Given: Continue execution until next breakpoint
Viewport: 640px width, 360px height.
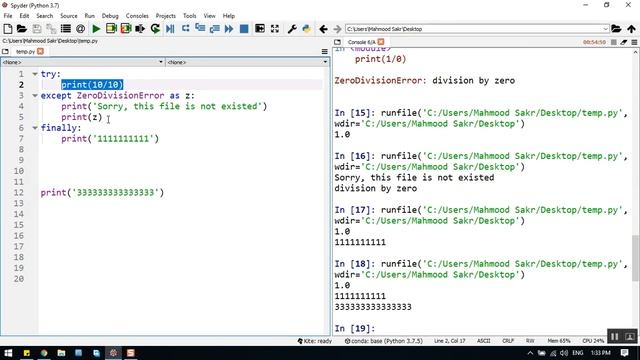Looking at the screenshot, I should (x=229, y=29).
